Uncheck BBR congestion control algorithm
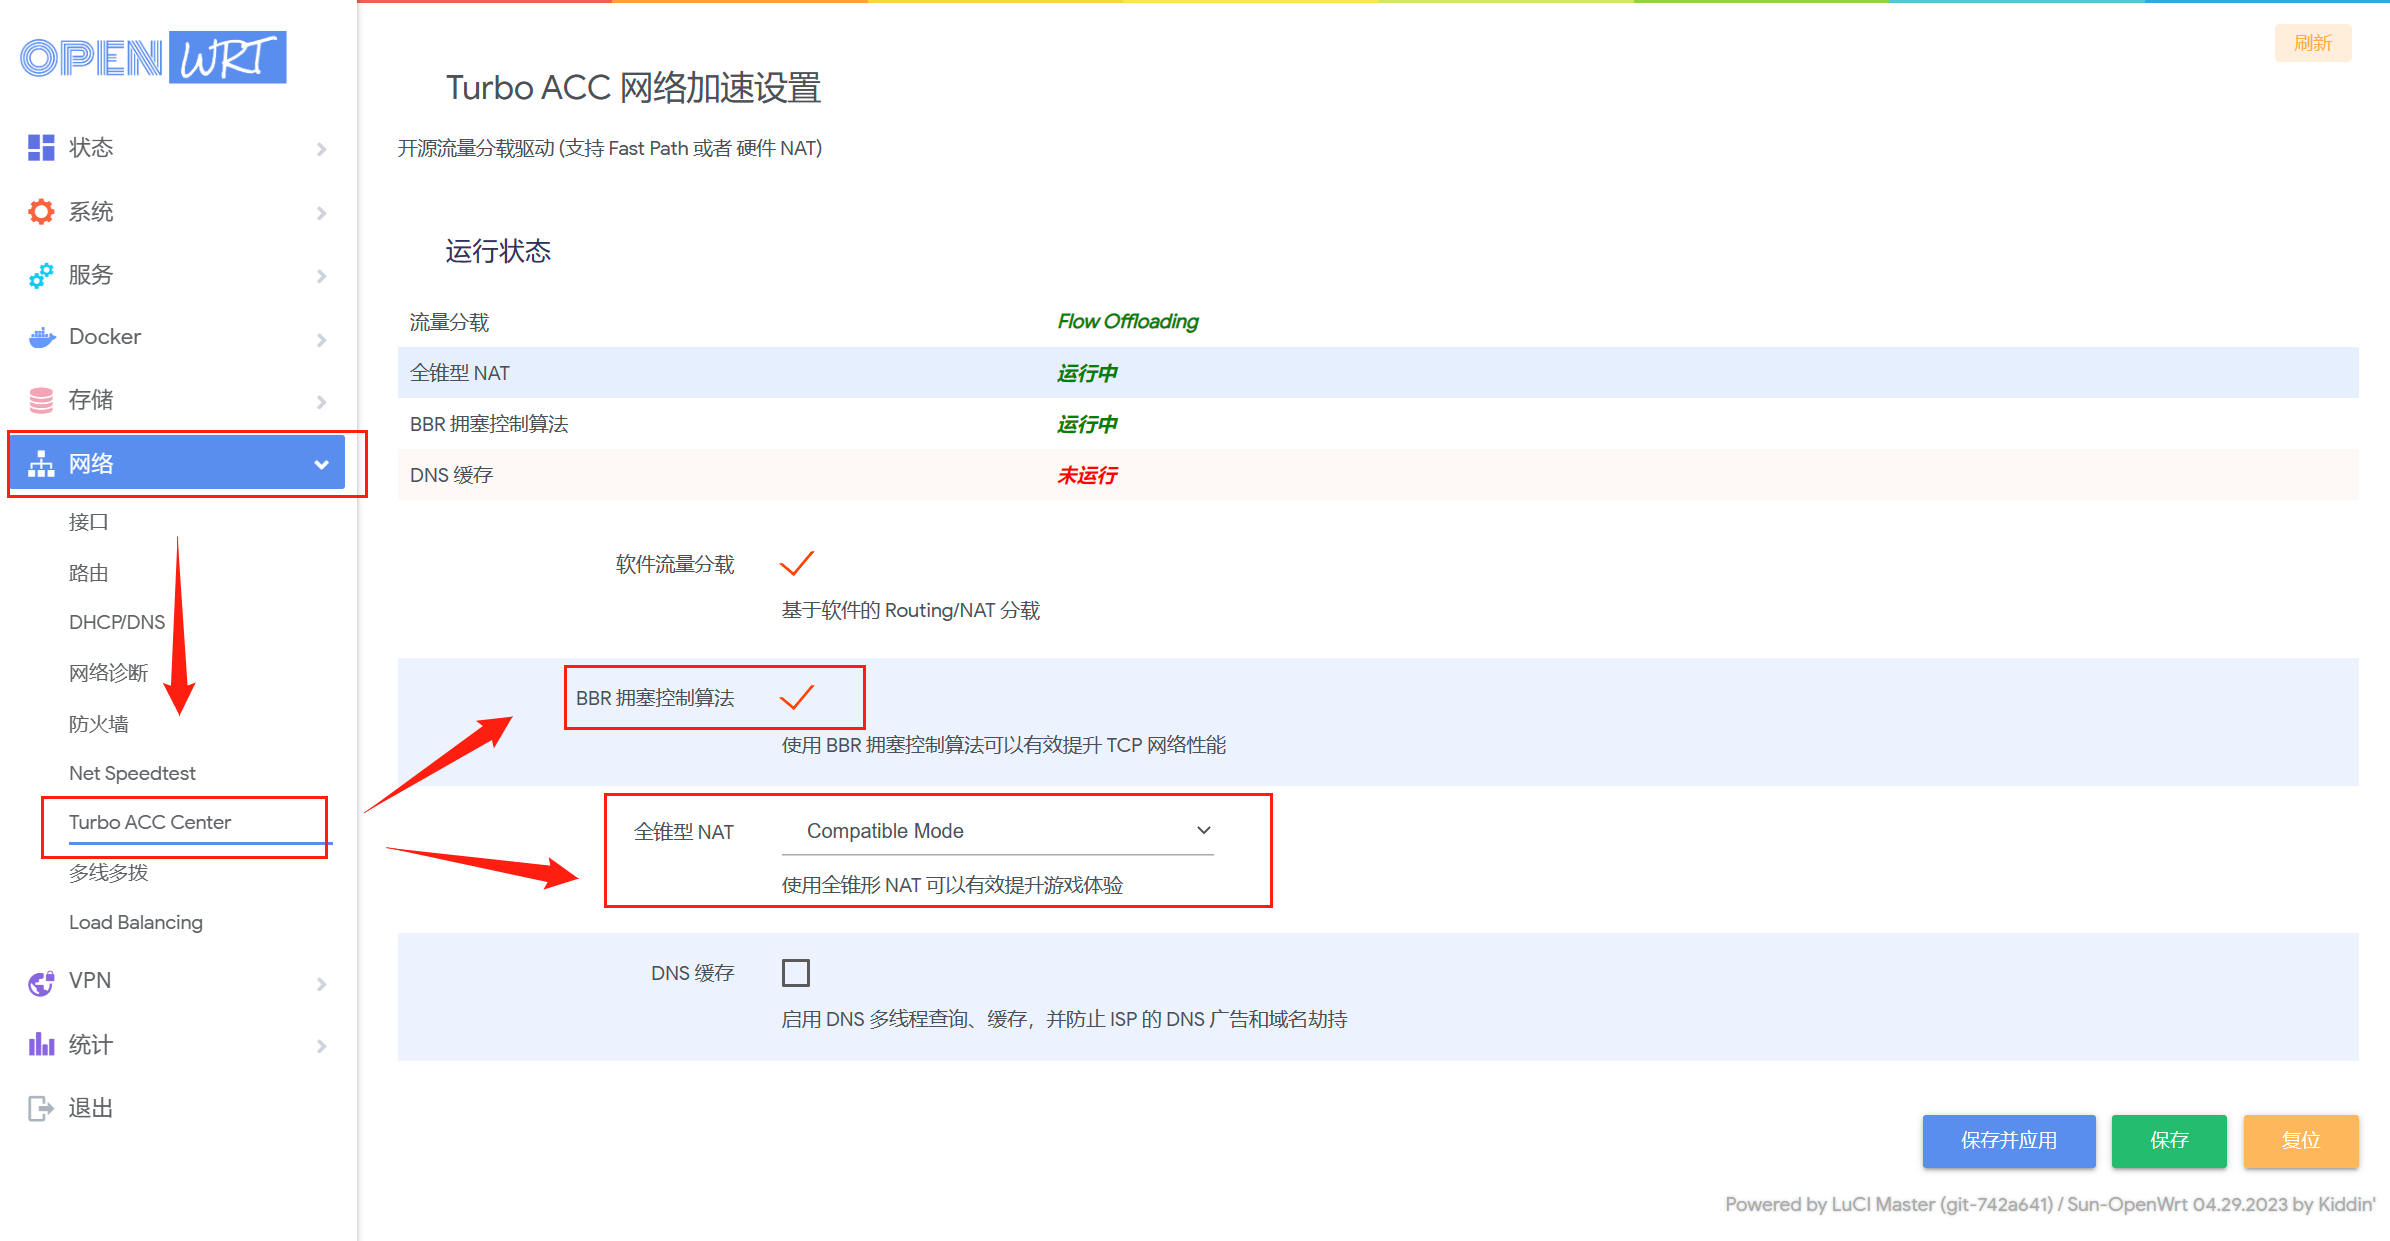This screenshot has width=2390, height=1241. pyautogui.click(x=797, y=697)
